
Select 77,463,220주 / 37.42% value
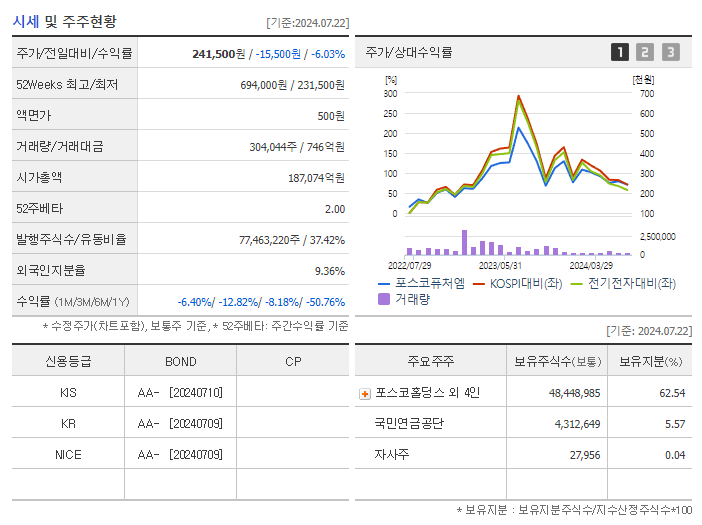292,240
